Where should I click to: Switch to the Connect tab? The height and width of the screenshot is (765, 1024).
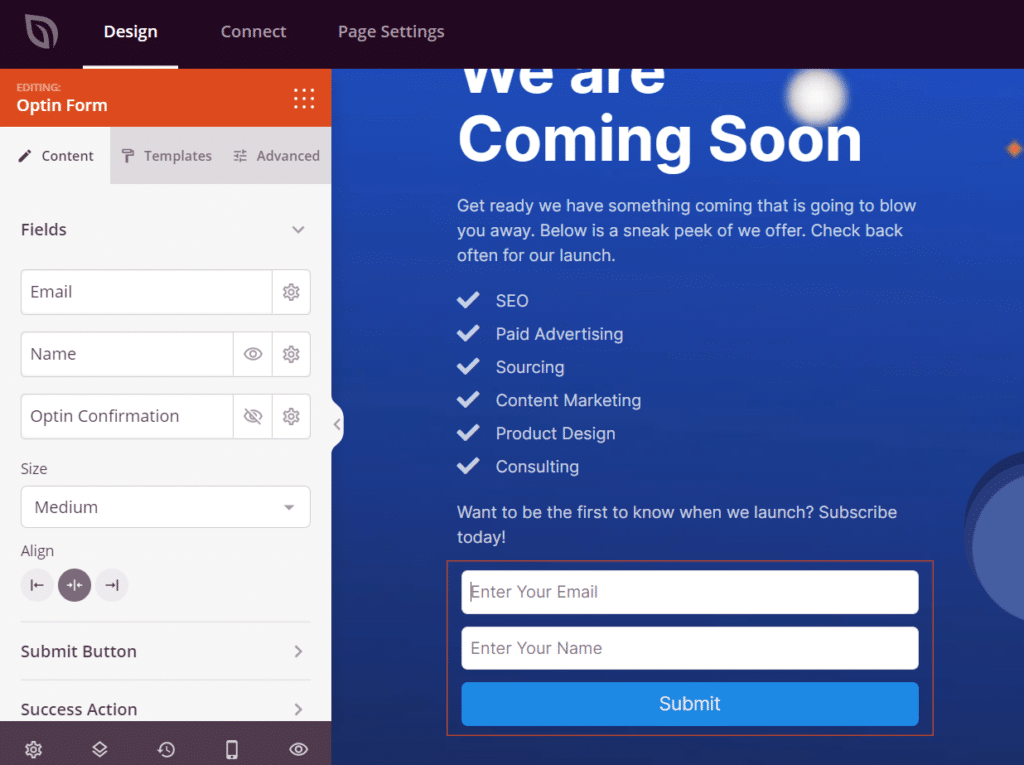coord(253,32)
